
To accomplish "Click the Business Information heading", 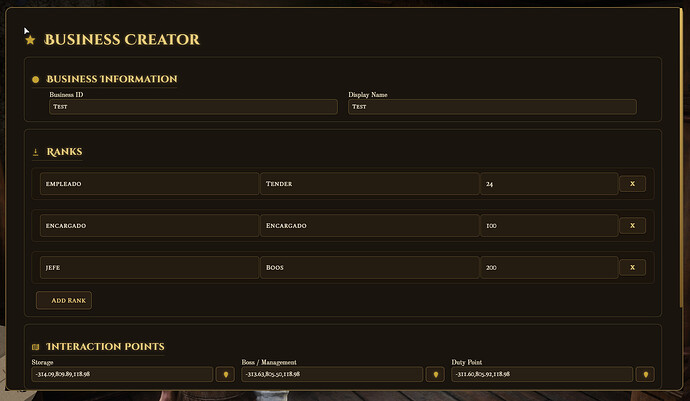I will [x=112, y=79].
